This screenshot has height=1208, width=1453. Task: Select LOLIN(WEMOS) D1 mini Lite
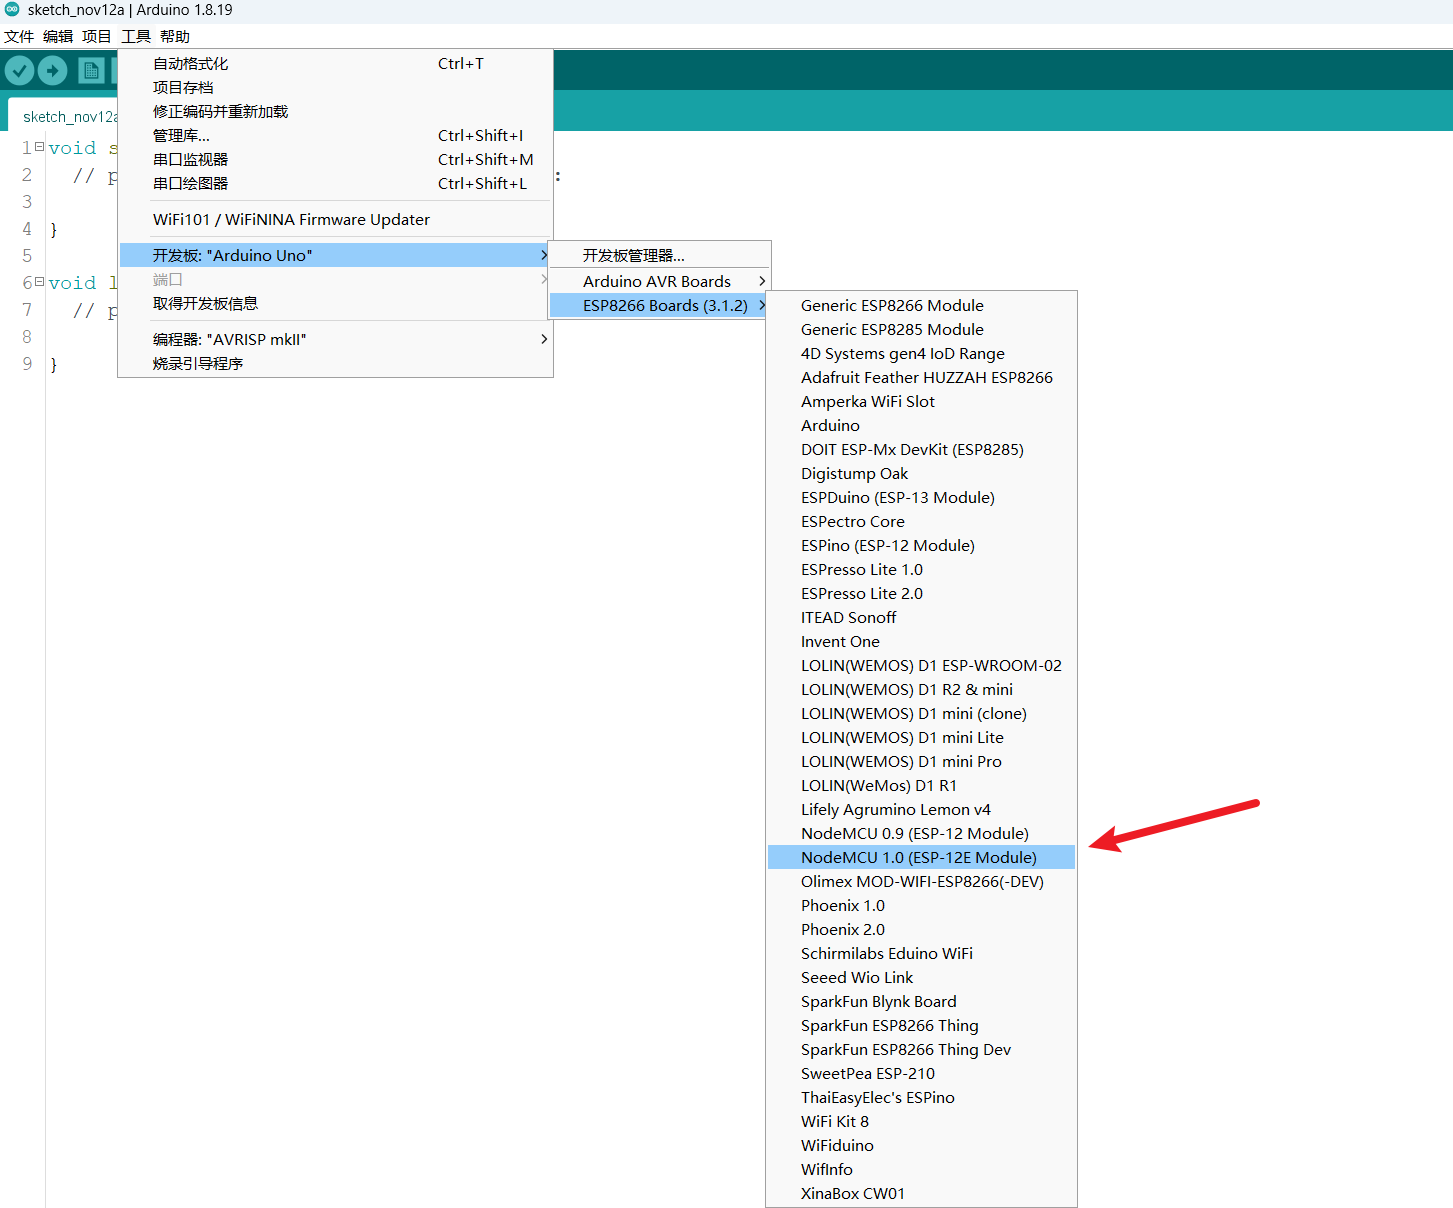pos(921,737)
